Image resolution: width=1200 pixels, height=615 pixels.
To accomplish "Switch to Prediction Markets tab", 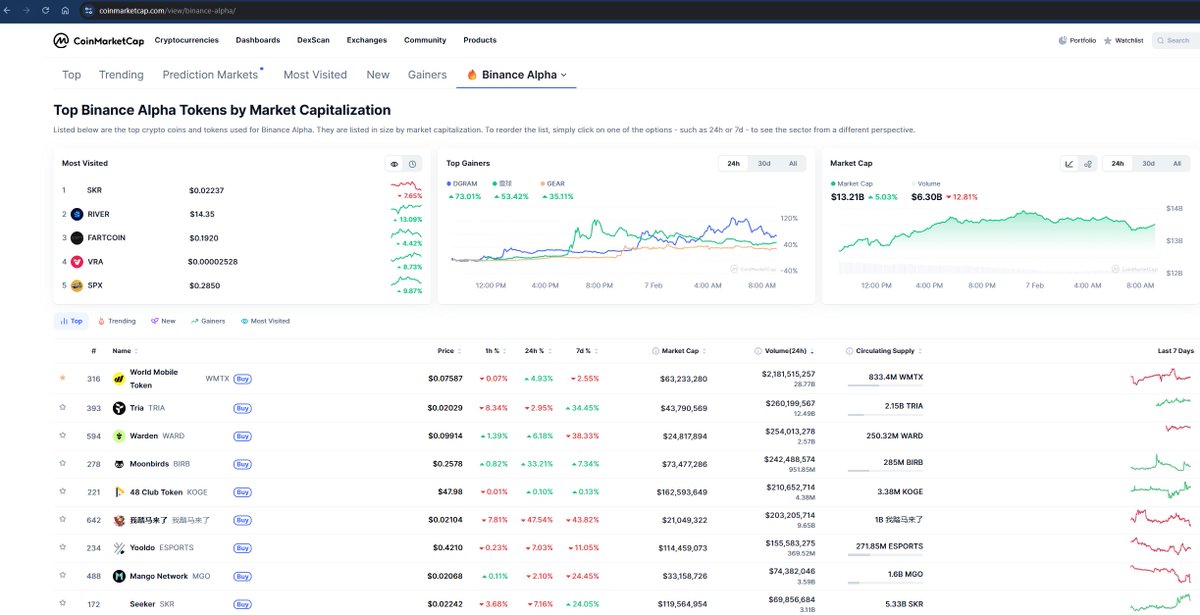I will click(210, 75).
